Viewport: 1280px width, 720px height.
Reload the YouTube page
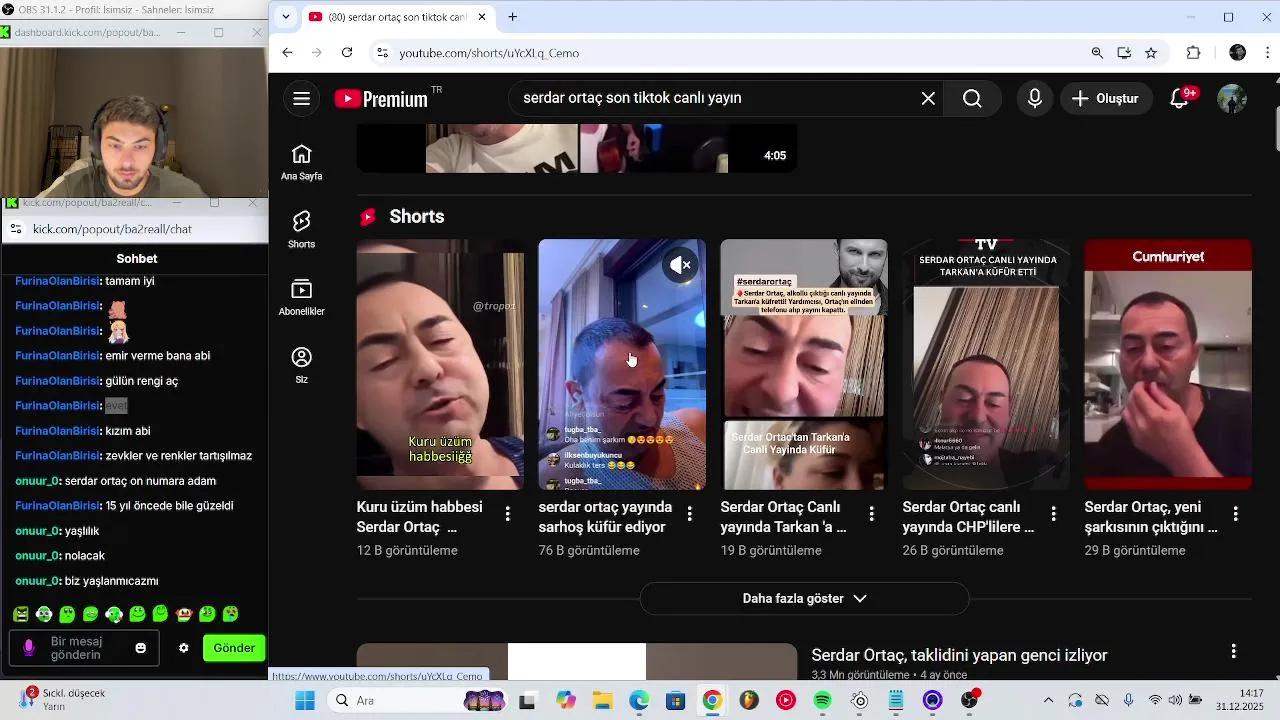[347, 53]
